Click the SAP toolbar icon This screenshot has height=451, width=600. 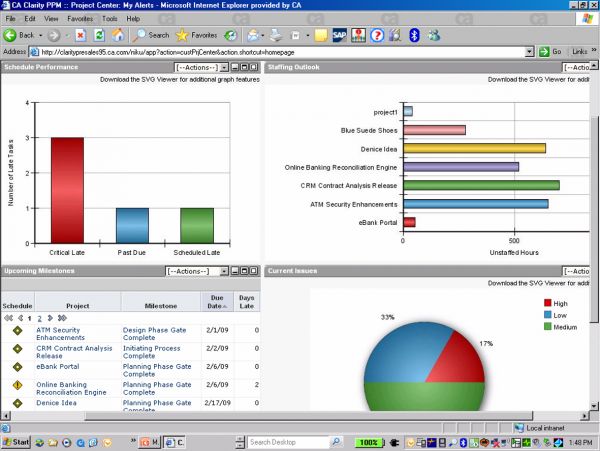(339, 36)
